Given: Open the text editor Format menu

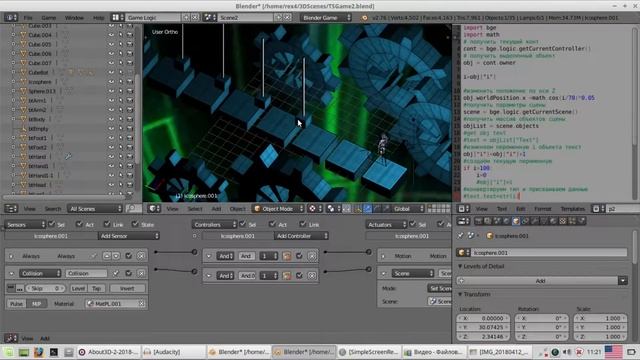Looking at the screenshot, I should (x=542, y=209).
